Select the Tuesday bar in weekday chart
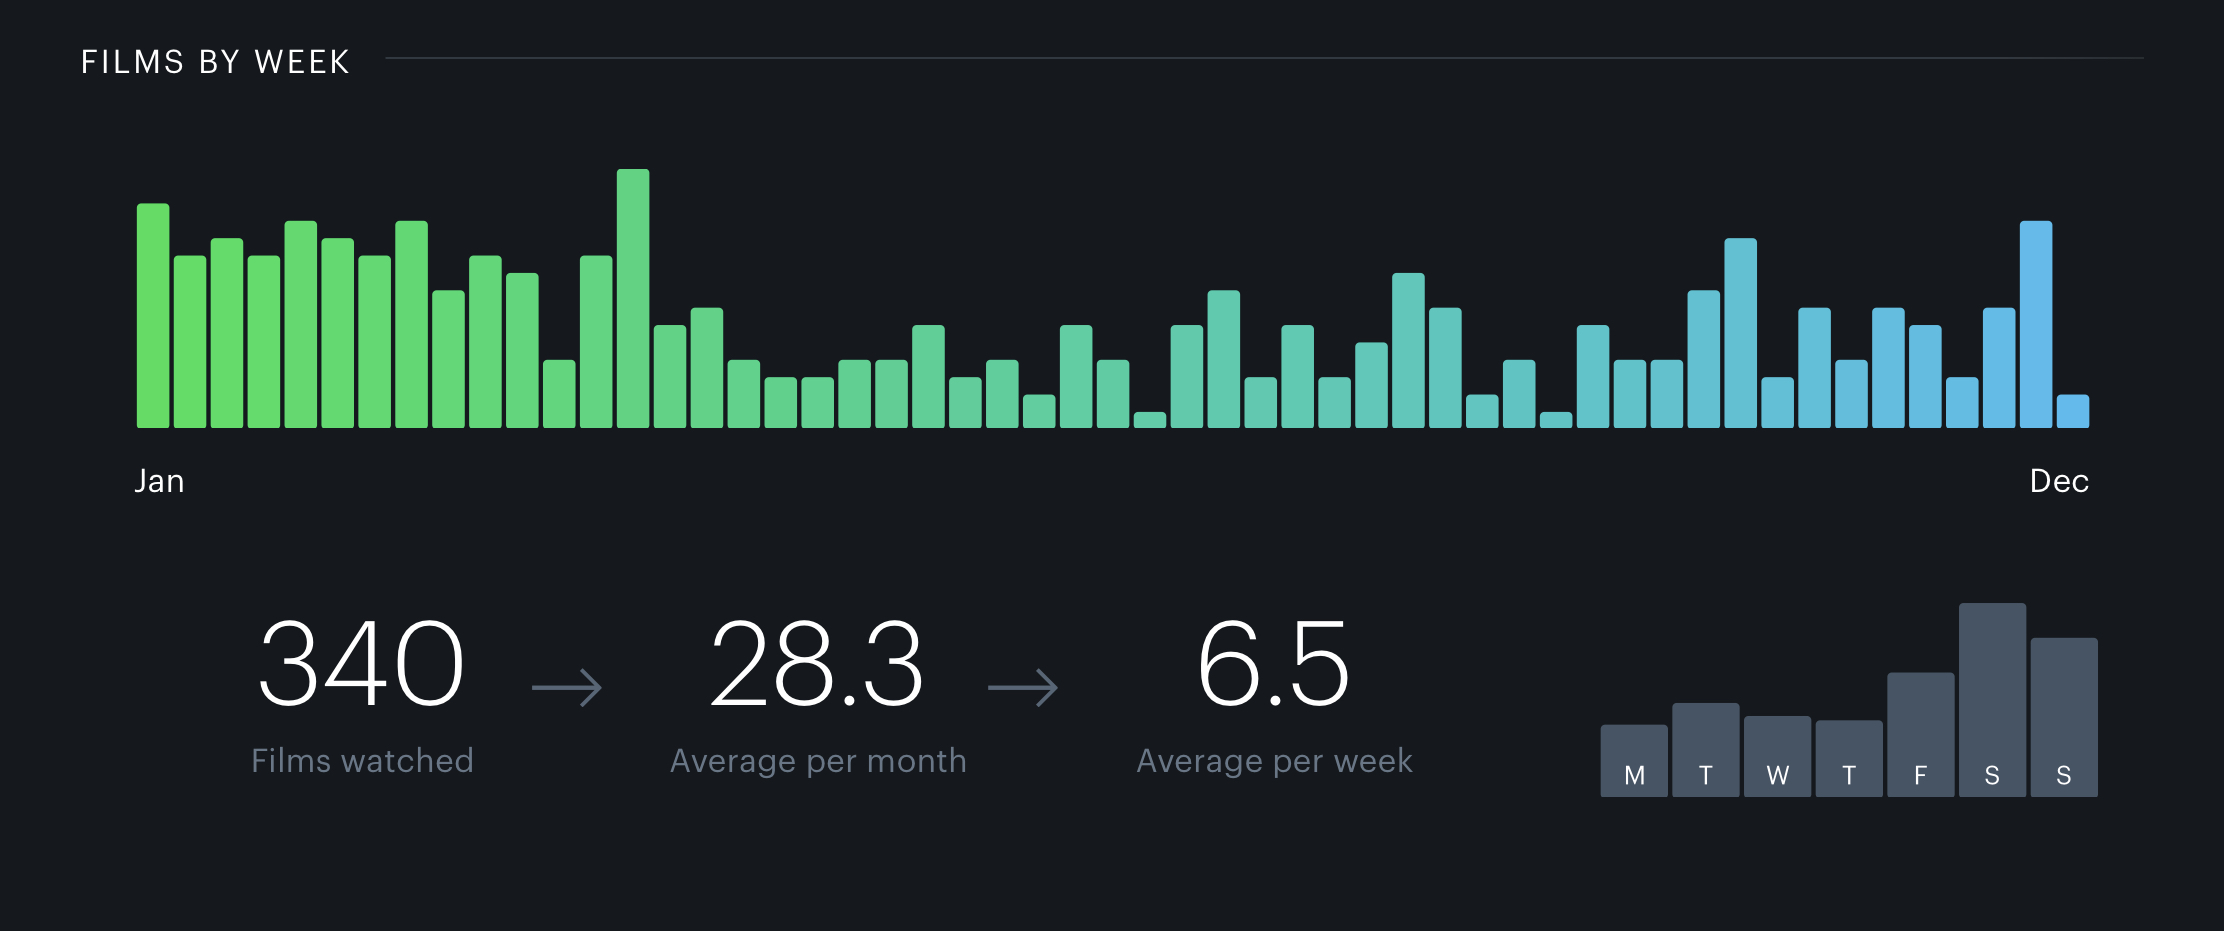This screenshot has height=931, width=2224. (x=1705, y=750)
